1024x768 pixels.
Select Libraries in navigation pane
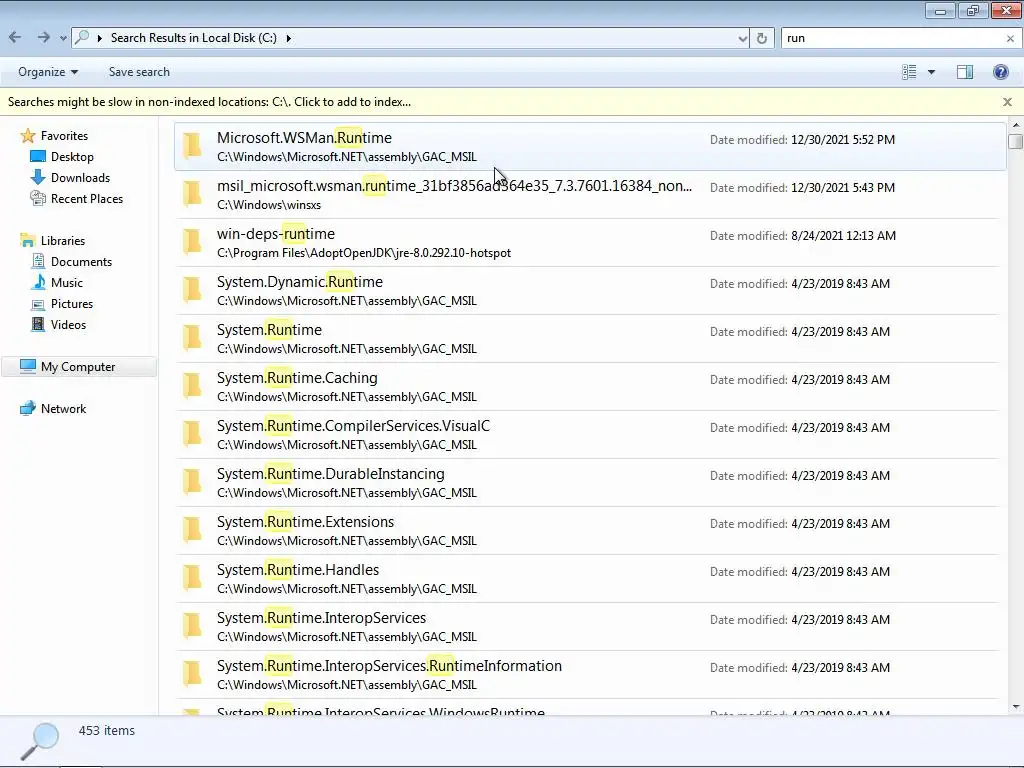63,241
